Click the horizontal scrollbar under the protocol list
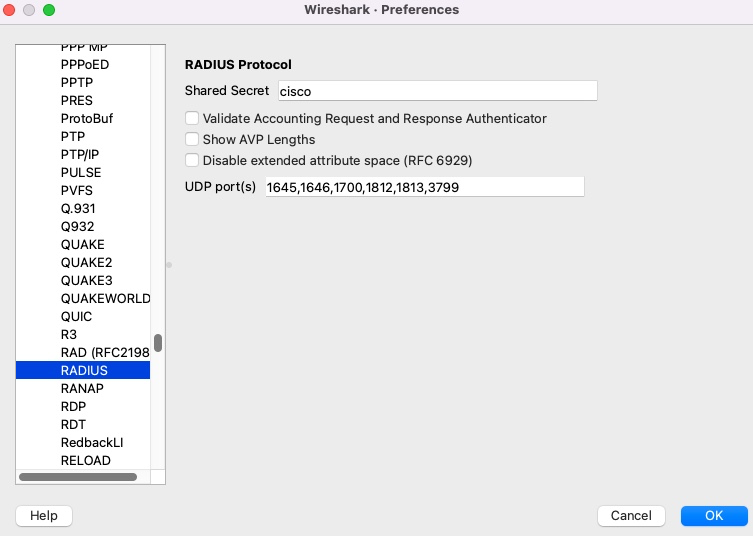753x536 pixels. click(78, 477)
